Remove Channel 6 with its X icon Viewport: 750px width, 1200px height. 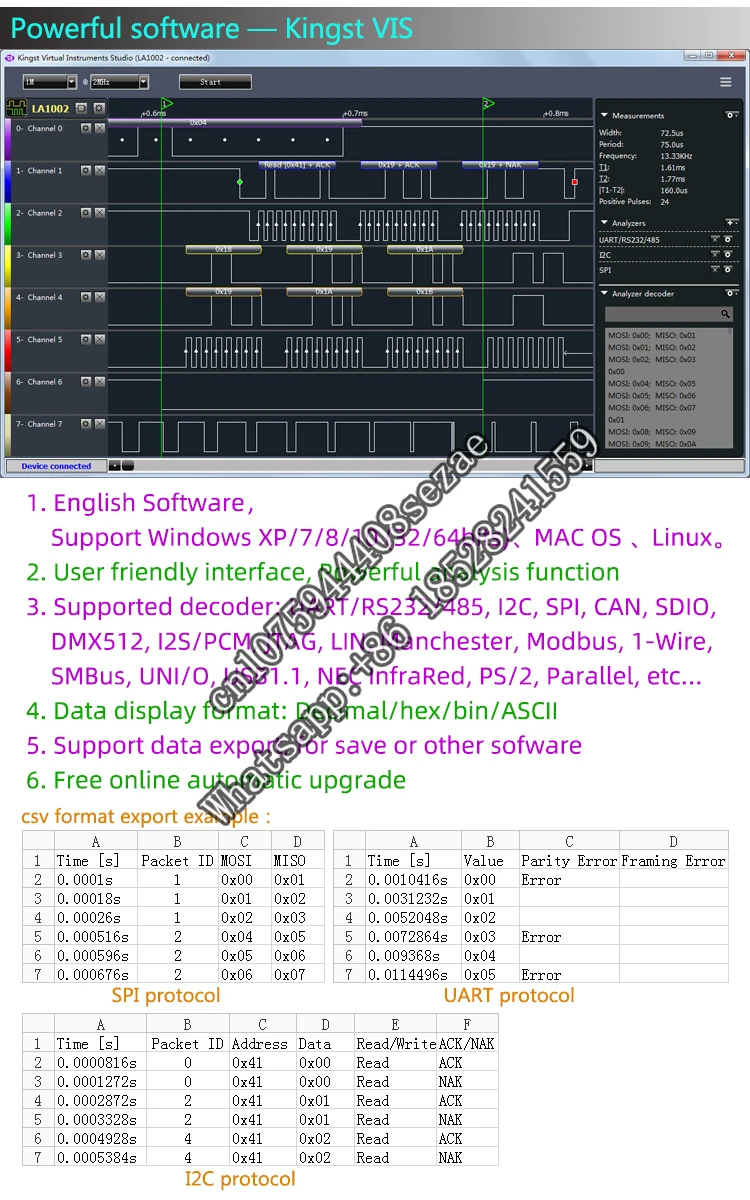tap(100, 382)
